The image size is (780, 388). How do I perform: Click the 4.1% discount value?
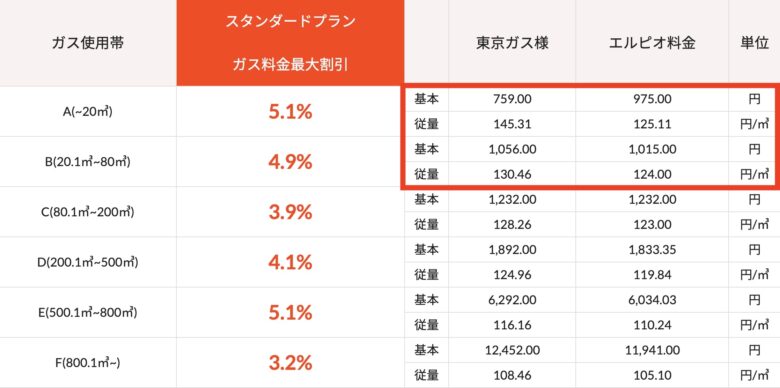click(291, 263)
